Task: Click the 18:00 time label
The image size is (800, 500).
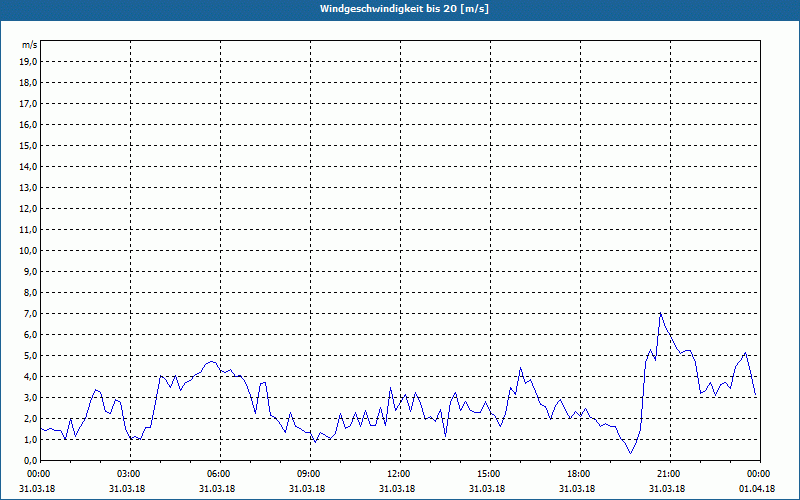Action: 580,474
